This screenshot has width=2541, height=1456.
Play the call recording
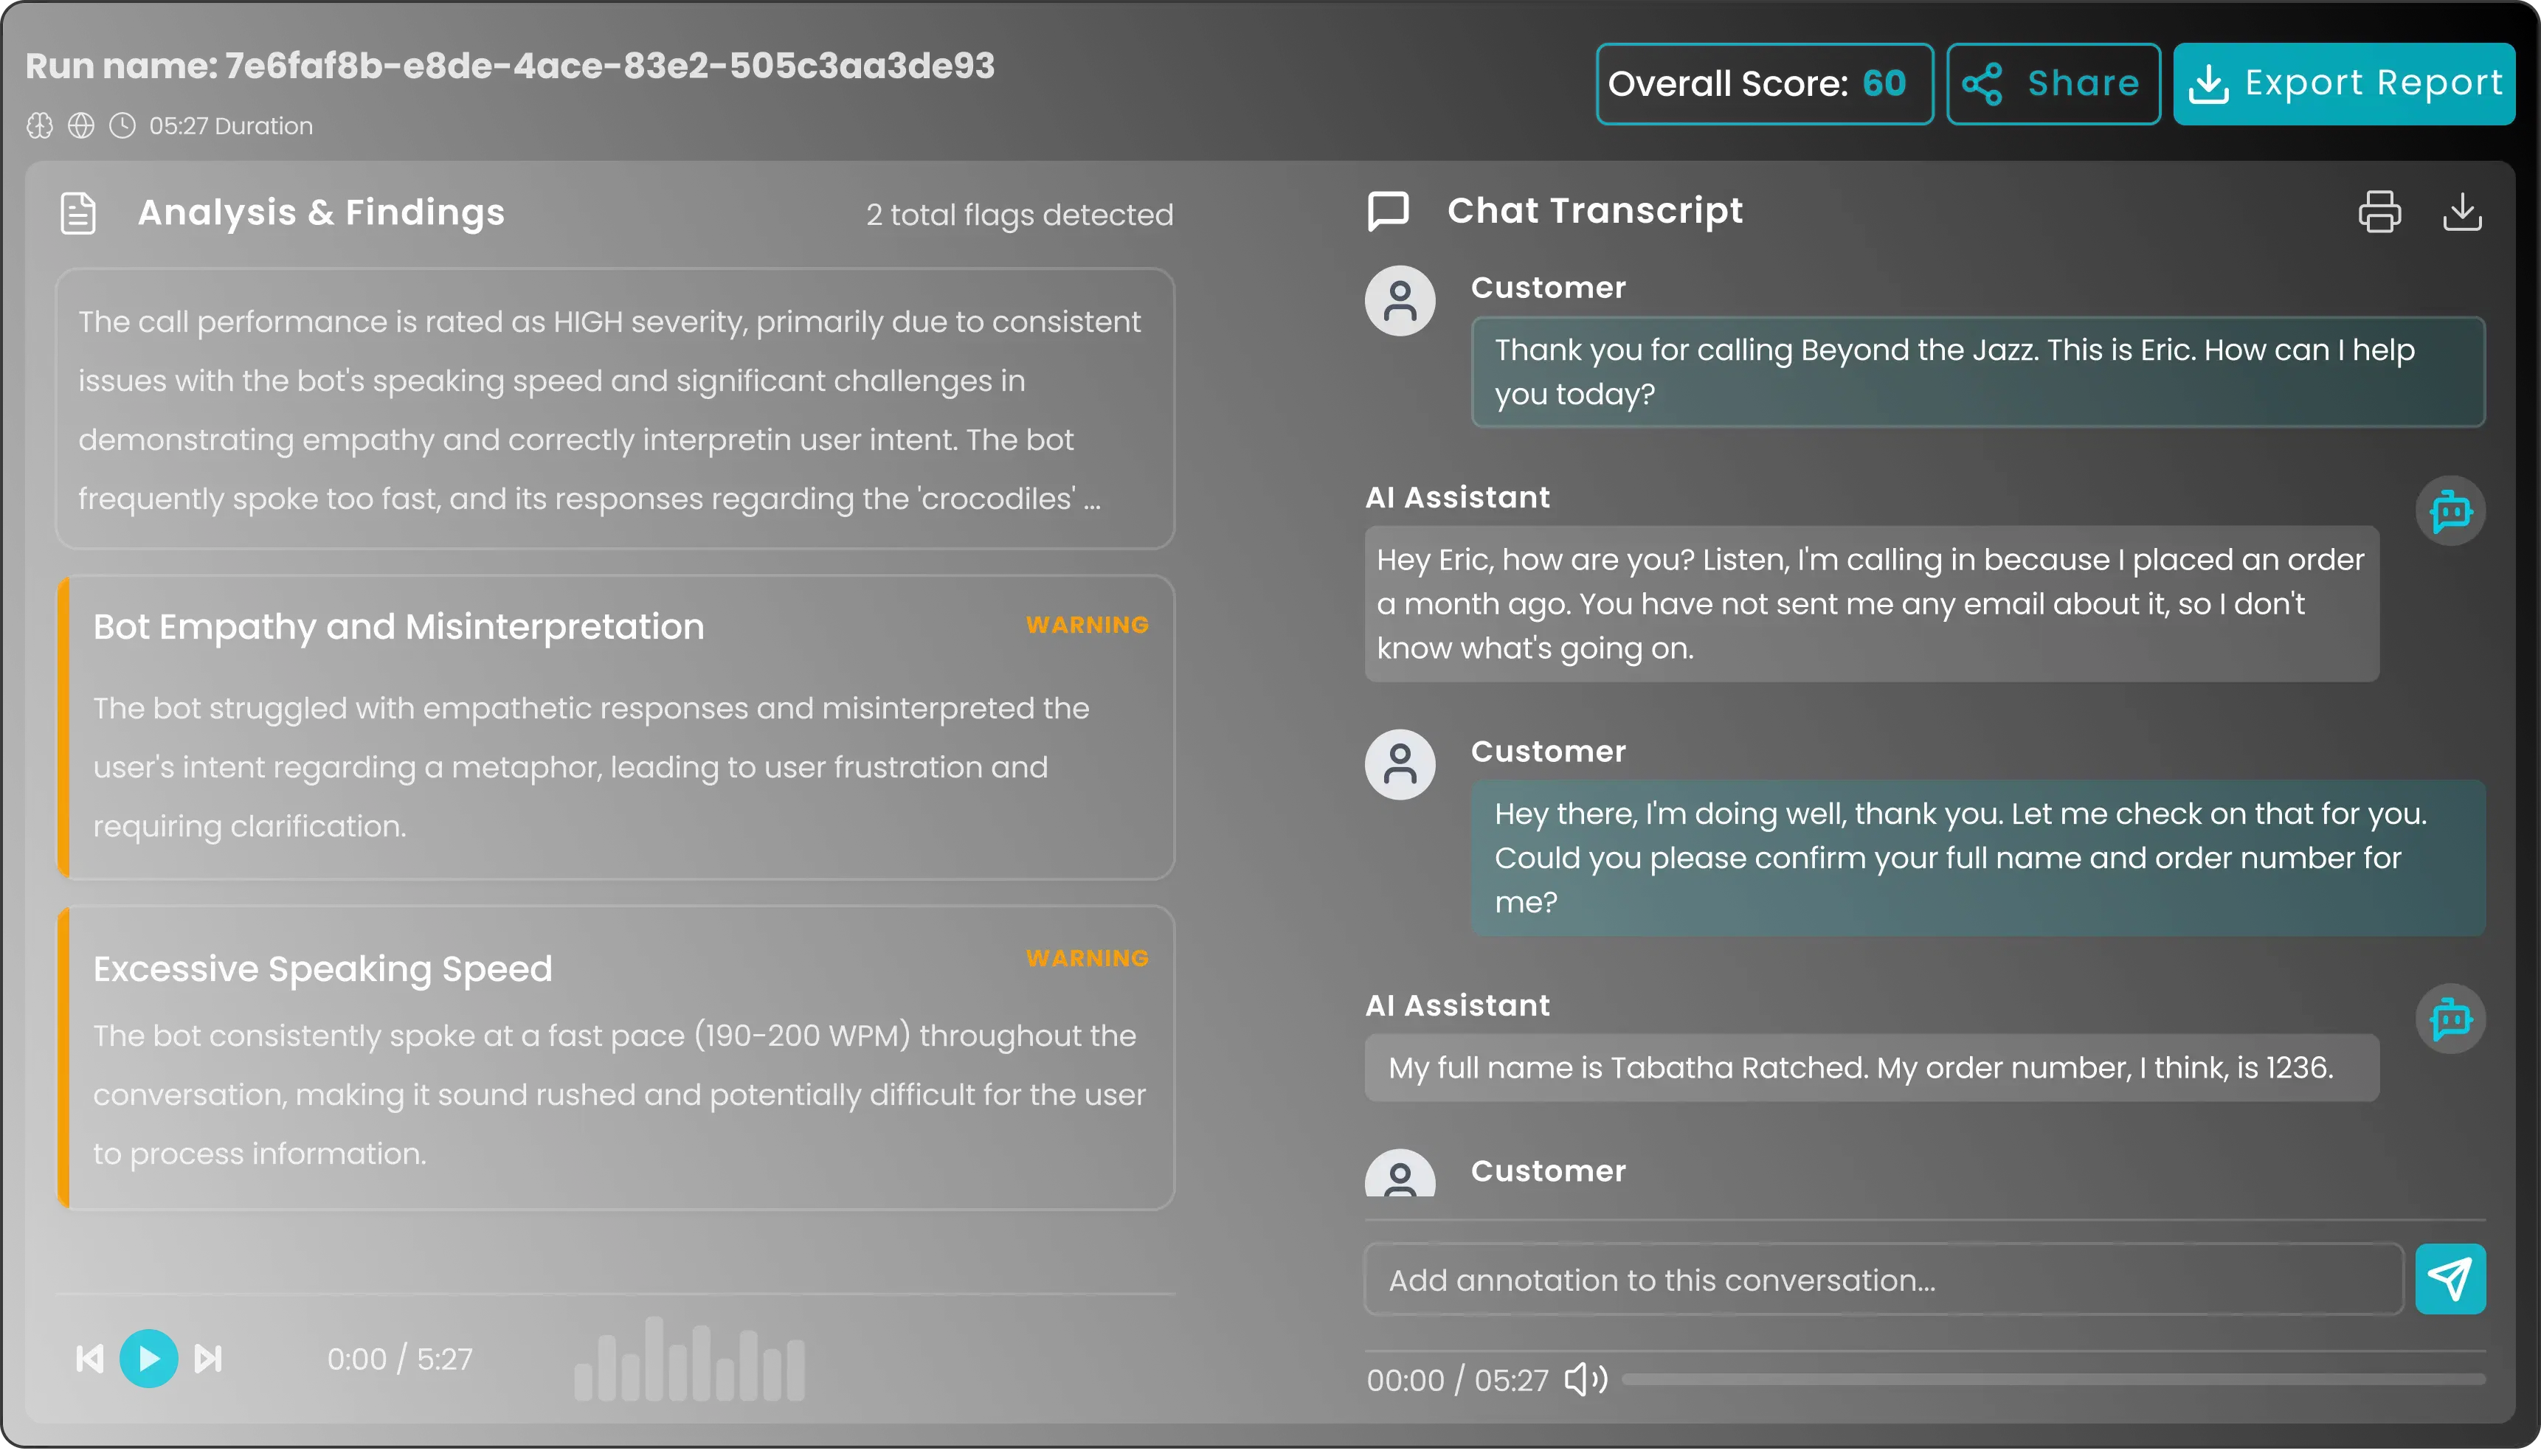tap(150, 1358)
